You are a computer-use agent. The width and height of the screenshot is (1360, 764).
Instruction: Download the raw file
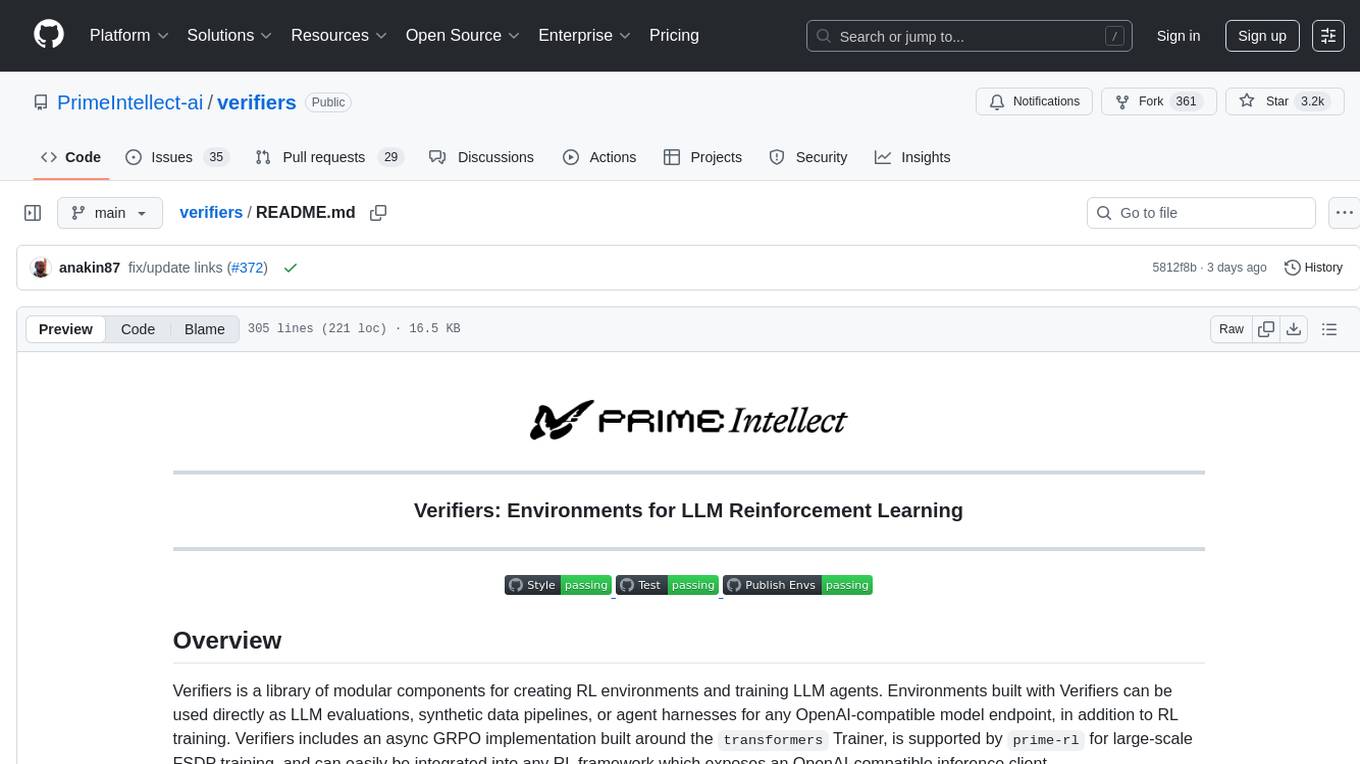click(1293, 329)
